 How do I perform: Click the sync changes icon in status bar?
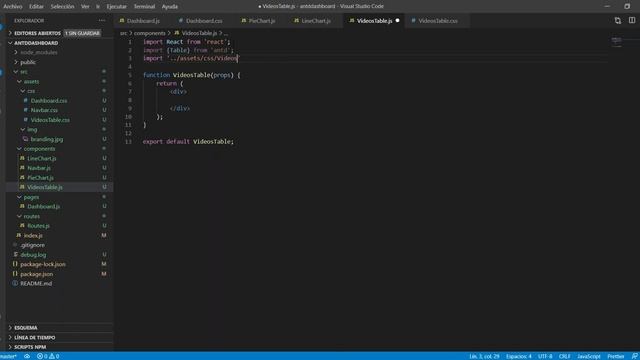click(27, 356)
